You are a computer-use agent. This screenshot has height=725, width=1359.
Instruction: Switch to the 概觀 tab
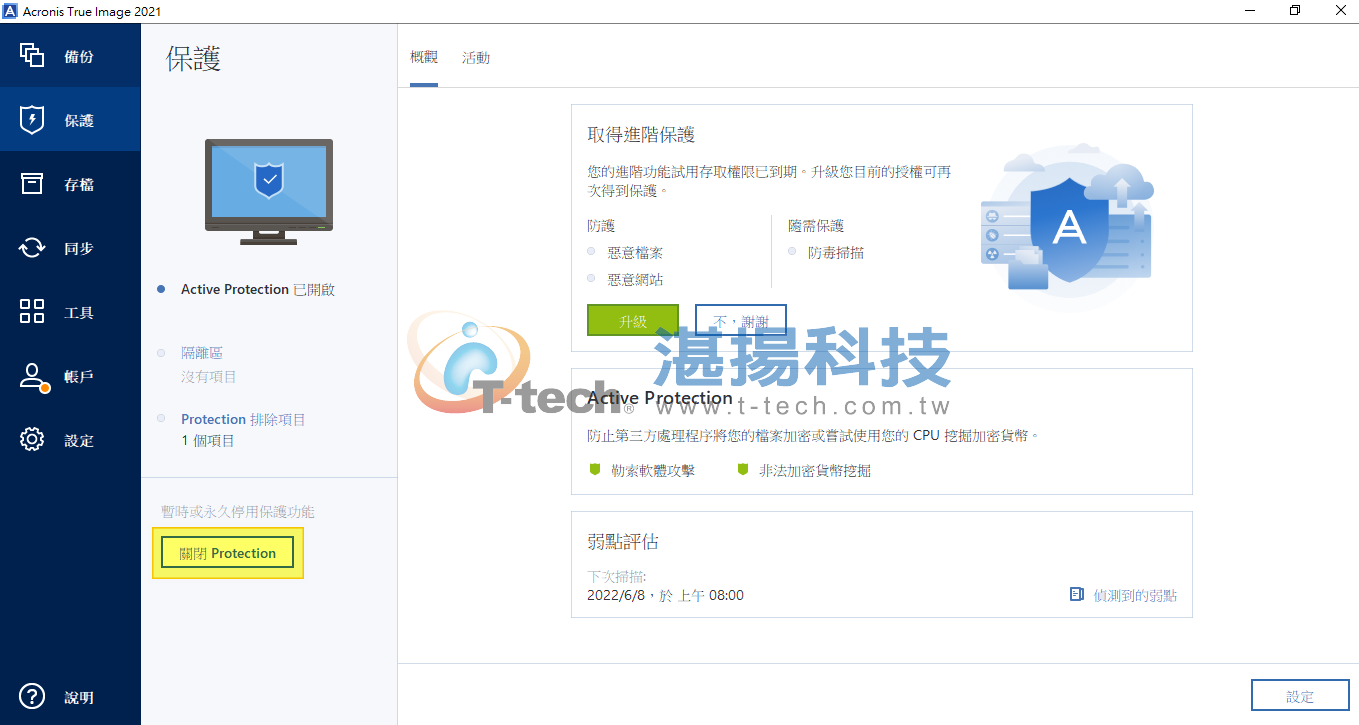424,57
